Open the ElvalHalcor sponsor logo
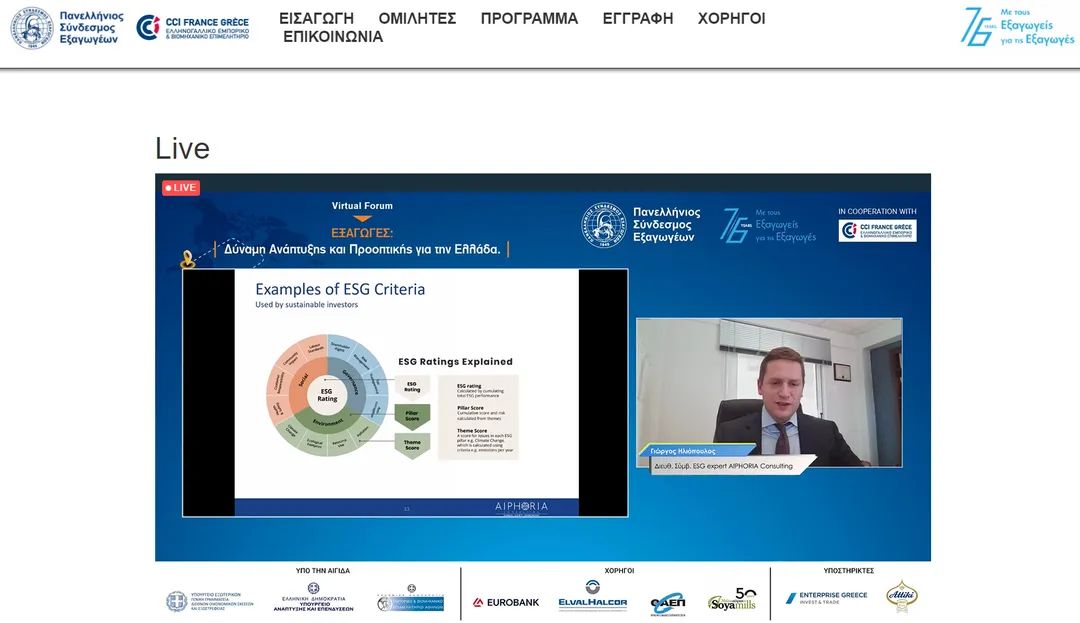Image resolution: width=1080 pixels, height=623 pixels. [592, 597]
